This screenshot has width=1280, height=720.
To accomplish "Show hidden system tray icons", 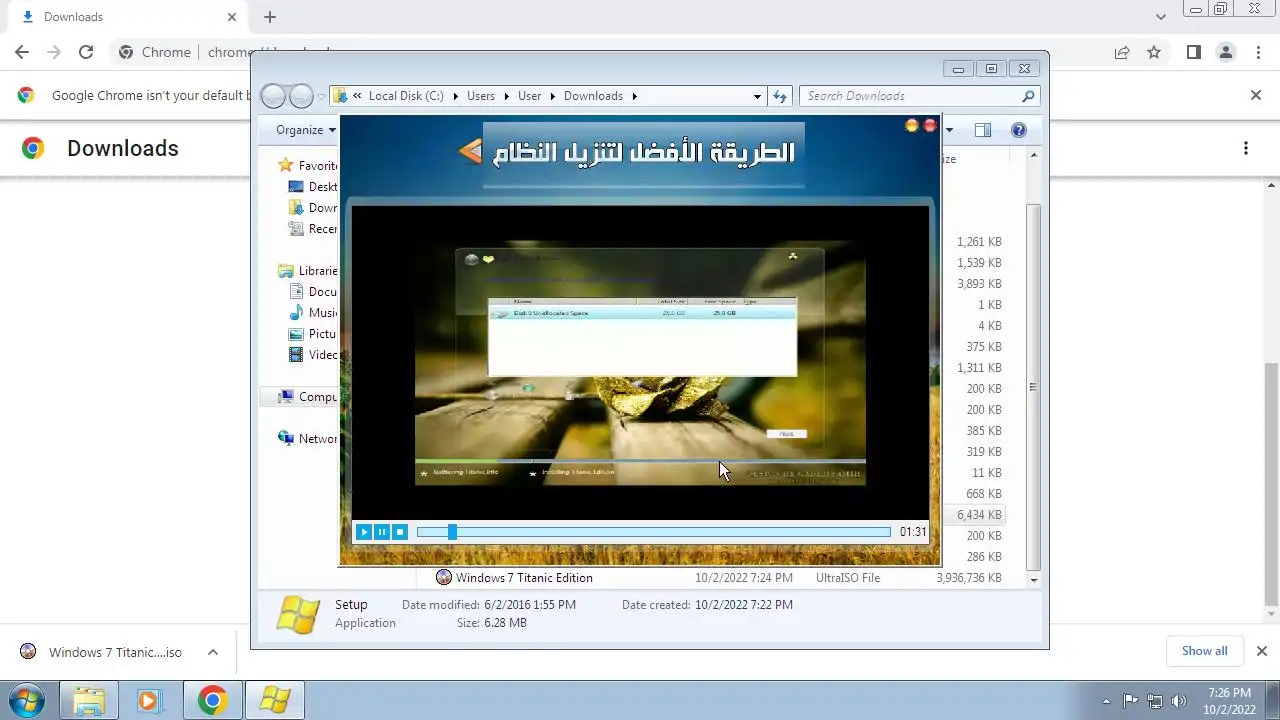I will click(x=1105, y=701).
